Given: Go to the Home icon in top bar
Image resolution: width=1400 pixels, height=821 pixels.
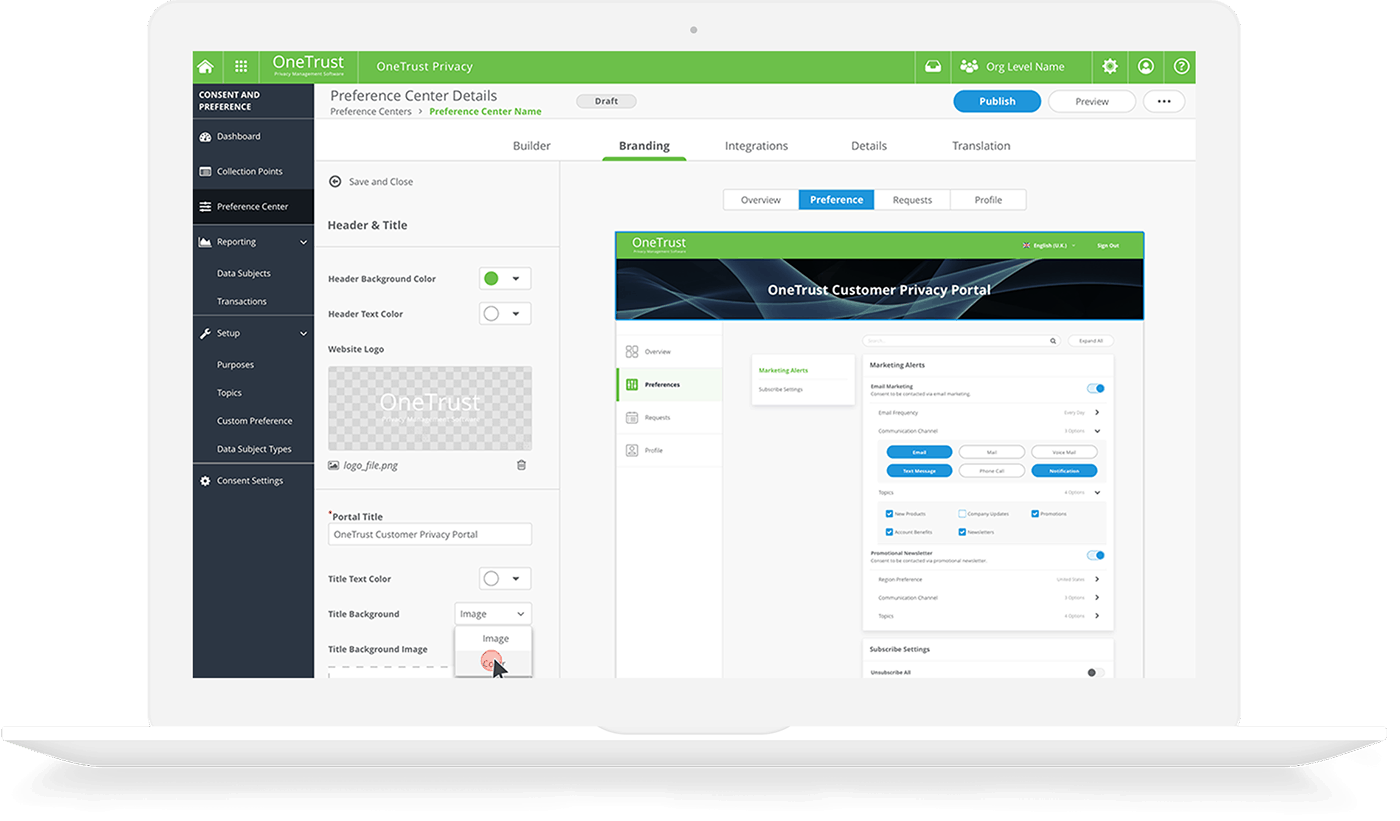Looking at the screenshot, I should click(x=205, y=67).
